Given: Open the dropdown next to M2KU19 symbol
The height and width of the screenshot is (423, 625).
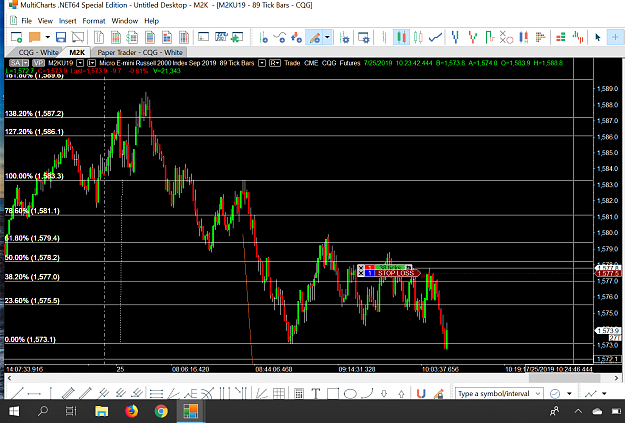Looking at the screenshot, I should tap(80, 63).
